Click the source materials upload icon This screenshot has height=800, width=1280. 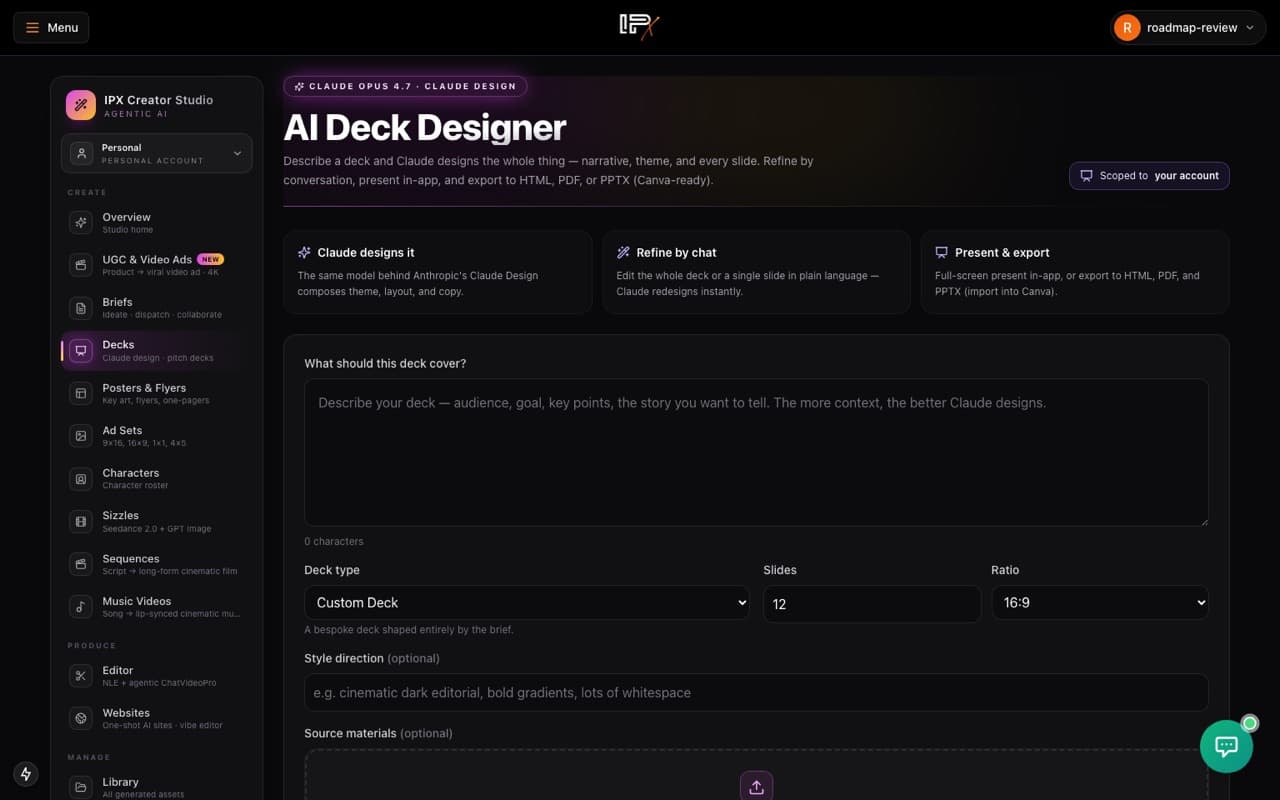tap(756, 786)
